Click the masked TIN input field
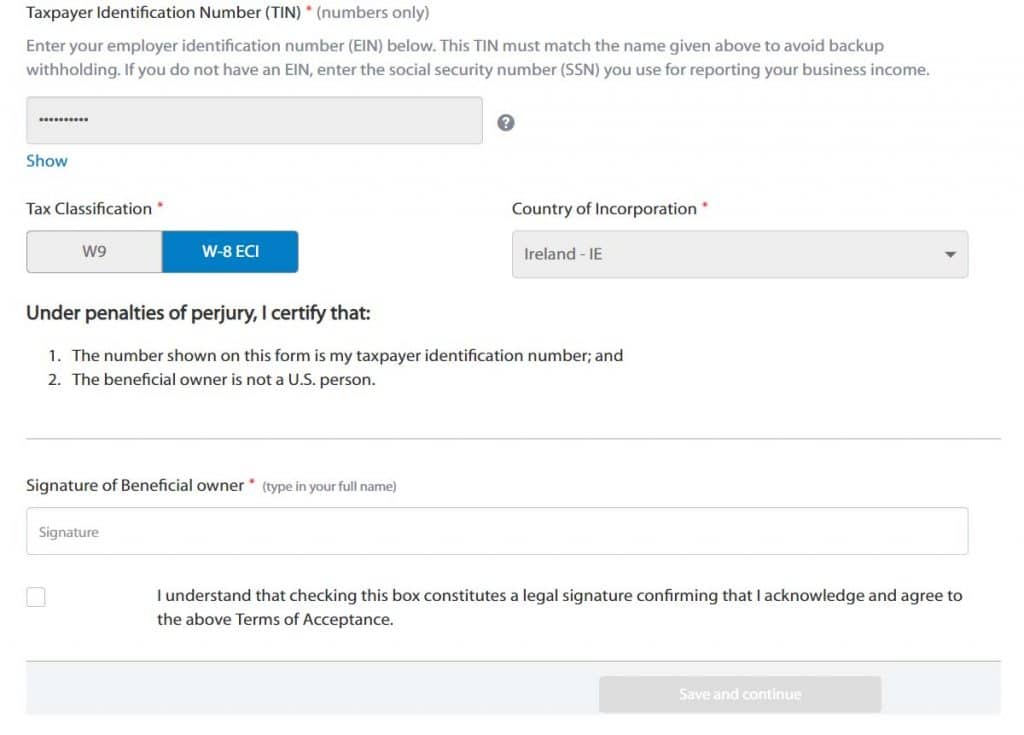The width and height of the screenshot is (1024, 735). point(254,120)
